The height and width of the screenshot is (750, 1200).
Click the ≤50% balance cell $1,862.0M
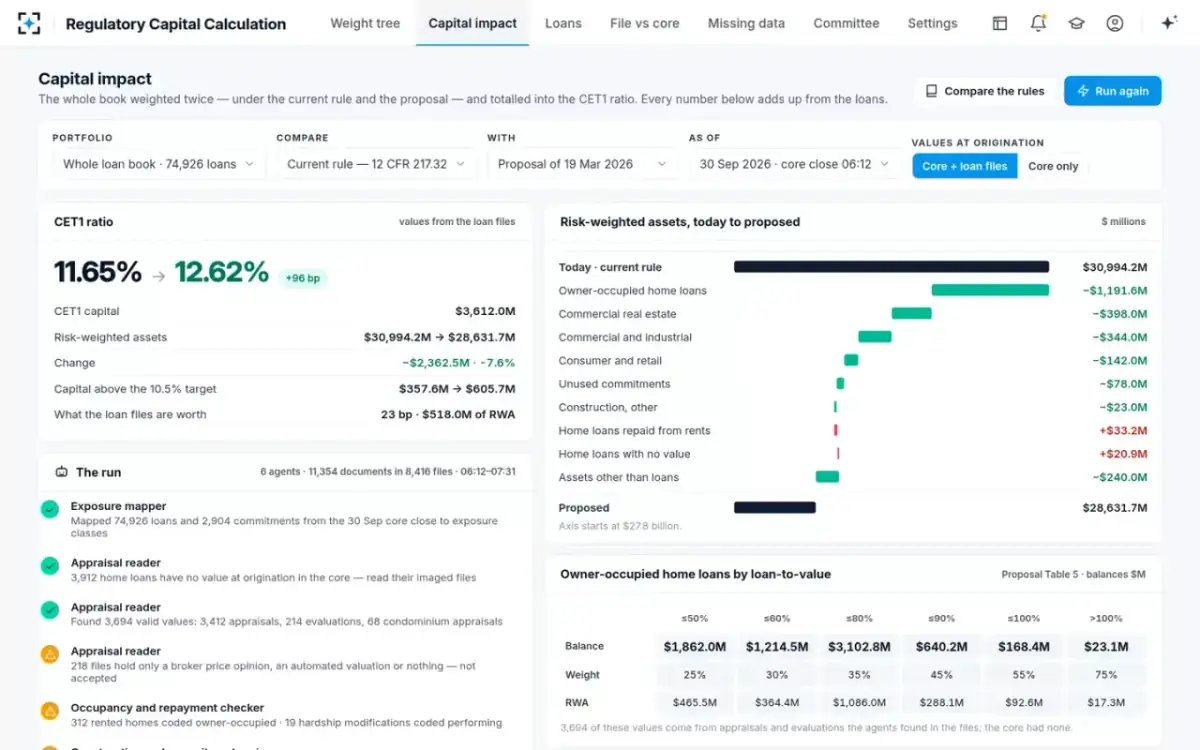coord(694,647)
